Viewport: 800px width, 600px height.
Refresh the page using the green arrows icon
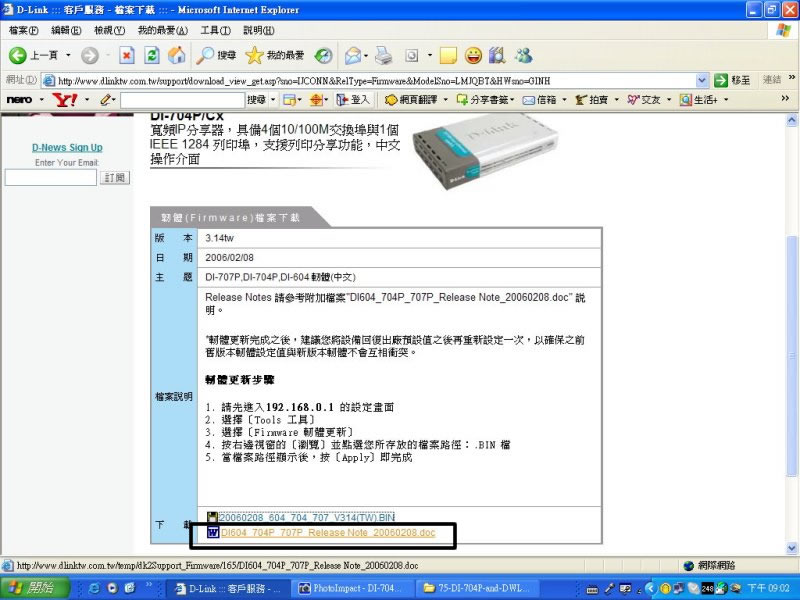pyautogui.click(x=152, y=55)
